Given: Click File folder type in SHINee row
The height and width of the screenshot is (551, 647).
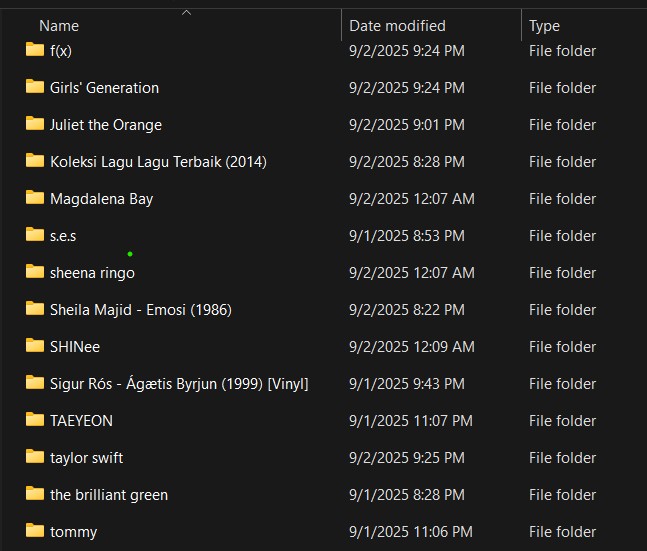Looking at the screenshot, I should [562, 347].
